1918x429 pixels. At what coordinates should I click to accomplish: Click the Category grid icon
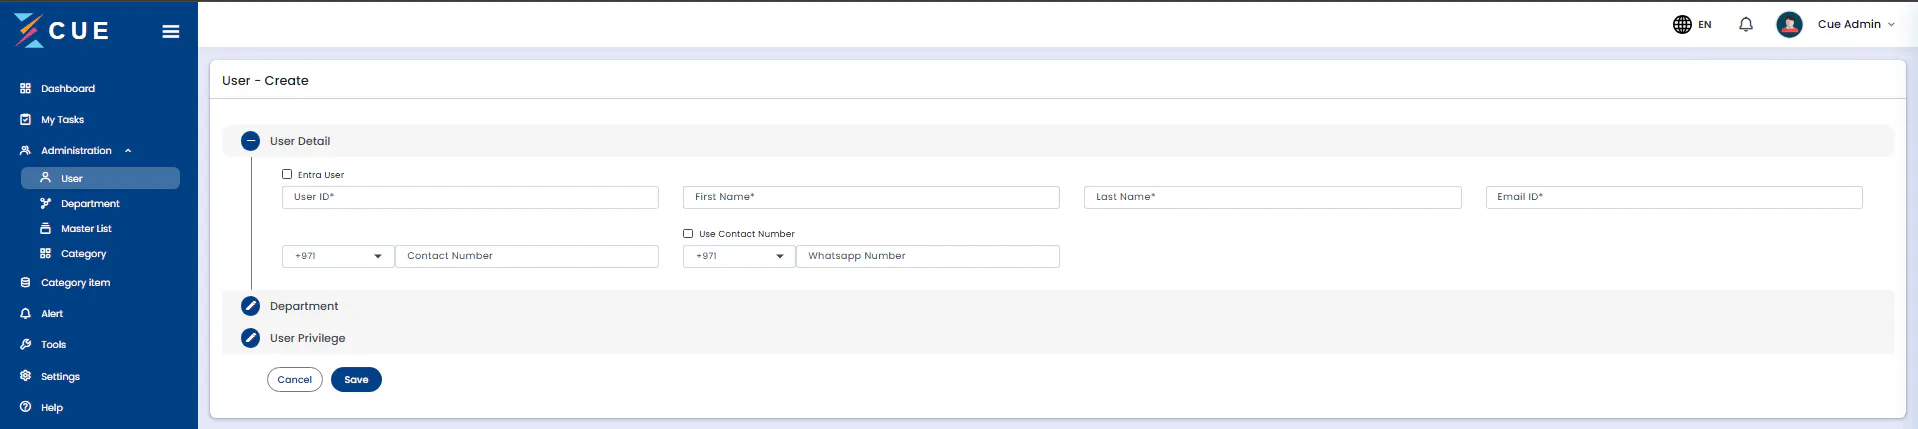point(45,254)
